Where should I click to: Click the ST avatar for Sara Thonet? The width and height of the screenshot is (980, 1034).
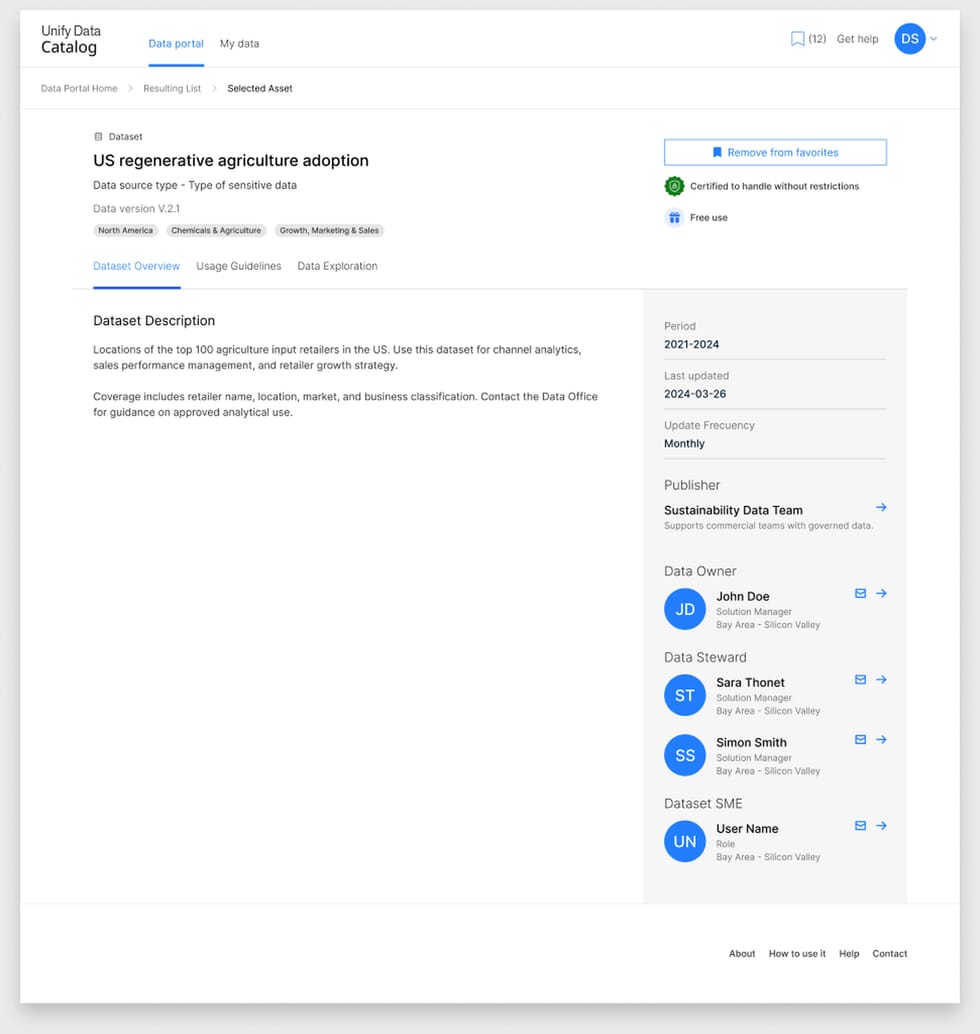pos(685,695)
